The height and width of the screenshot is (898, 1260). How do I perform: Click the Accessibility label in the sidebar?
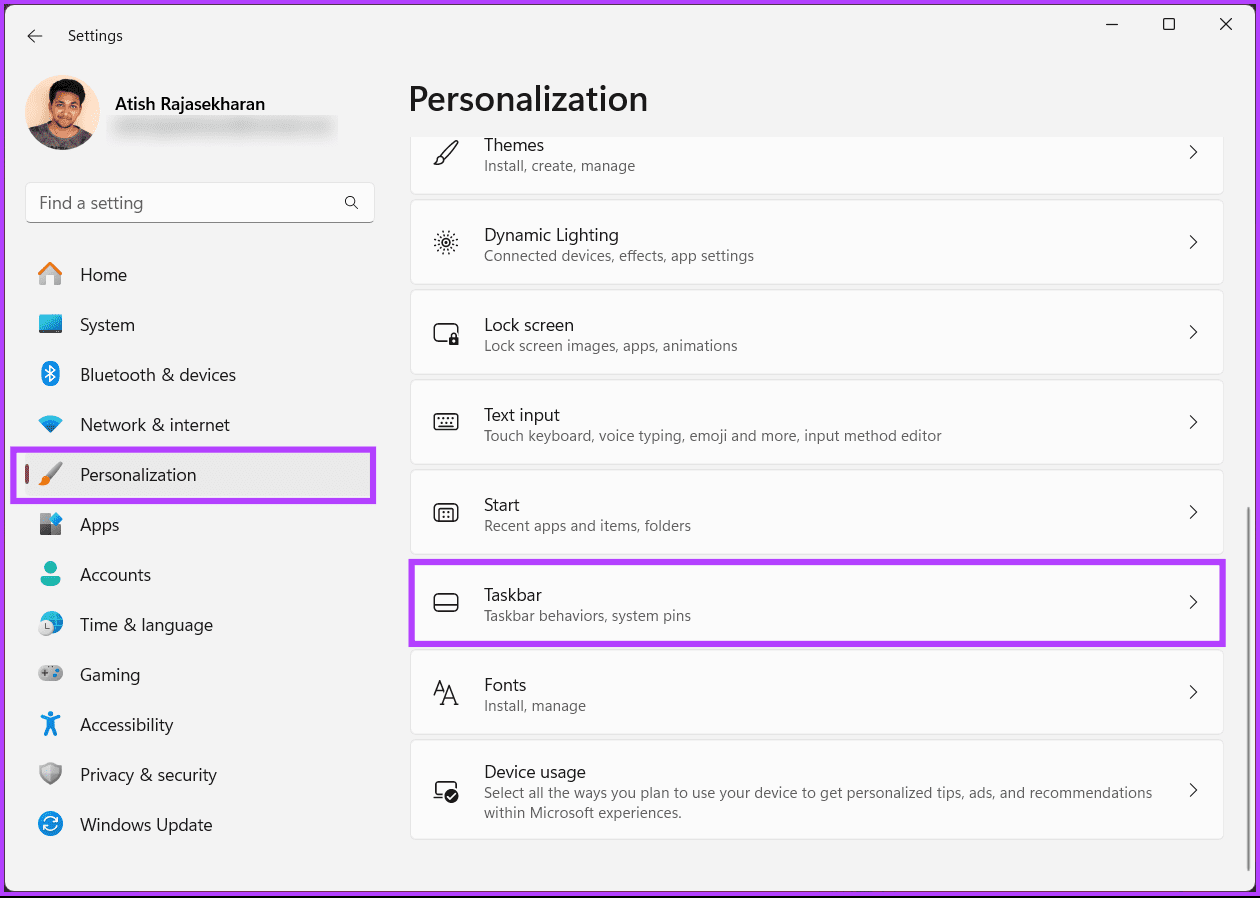coord(126,725)
